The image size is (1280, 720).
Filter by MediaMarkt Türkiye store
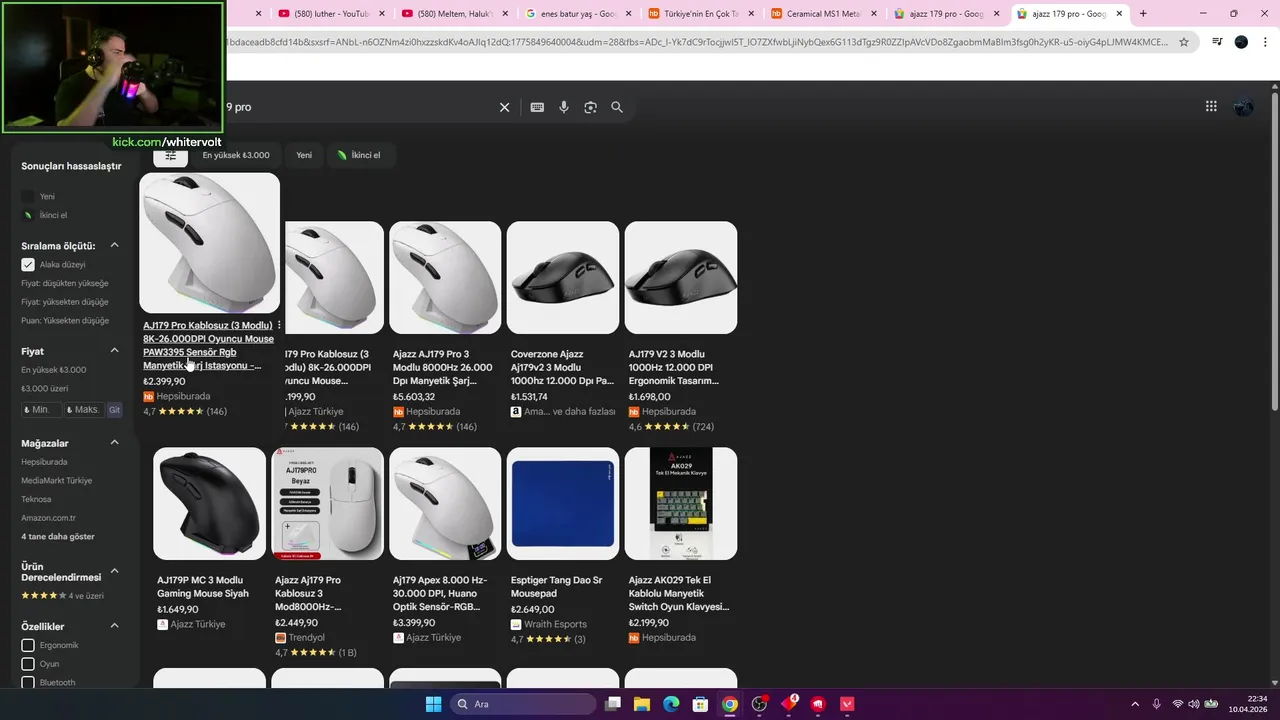pyautogui.click(x=56, y=481)
